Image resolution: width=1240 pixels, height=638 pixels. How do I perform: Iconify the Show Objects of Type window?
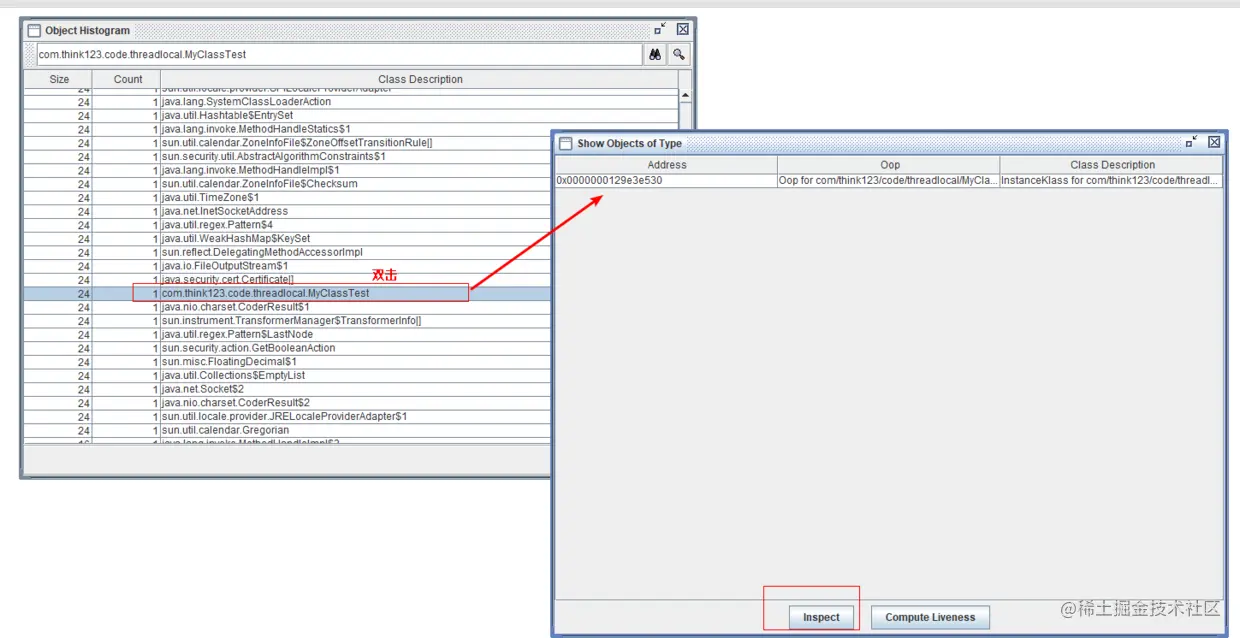1192,142
